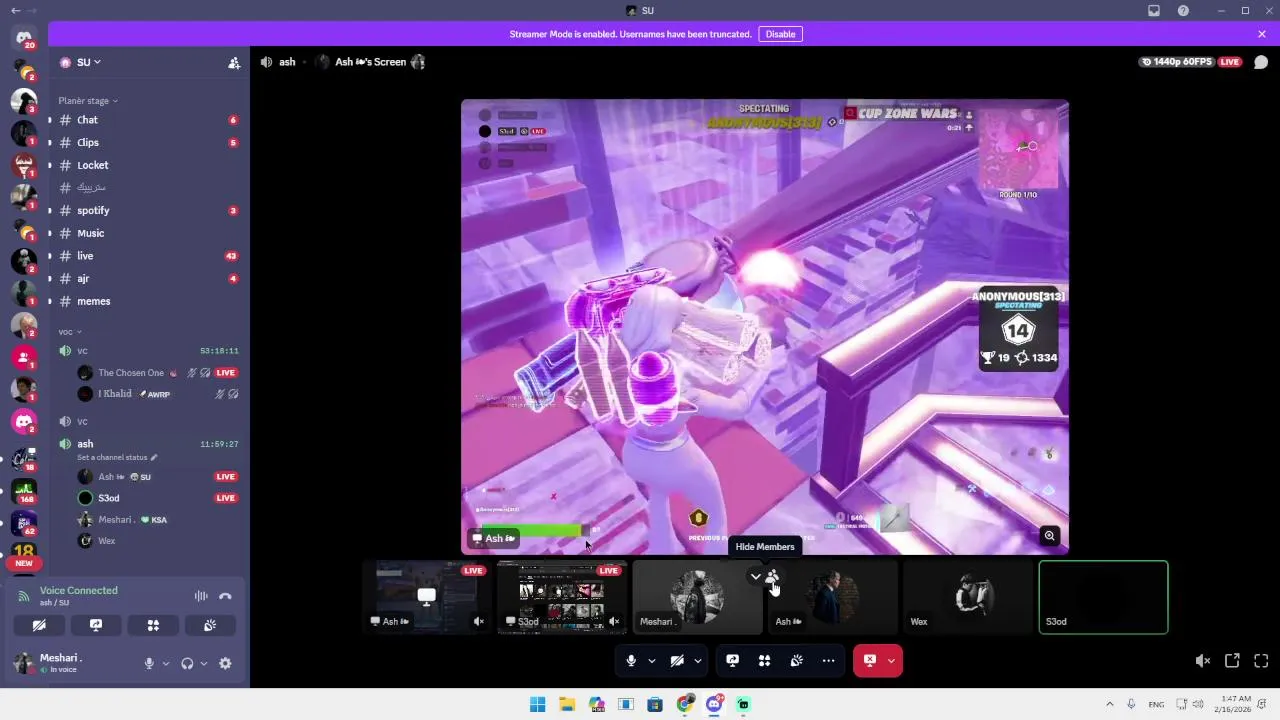Open the Clips text channel
This screenshot has width=1280, height=720.
coord(148,143)
